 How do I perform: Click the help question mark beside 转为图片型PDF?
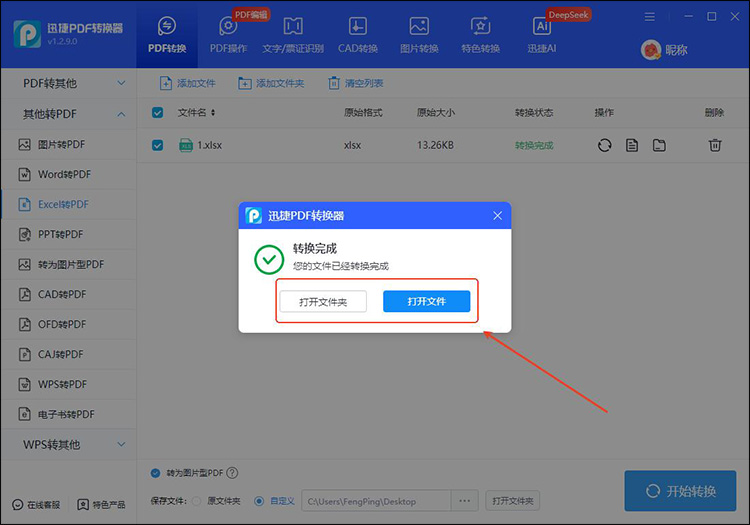[232, 473]
